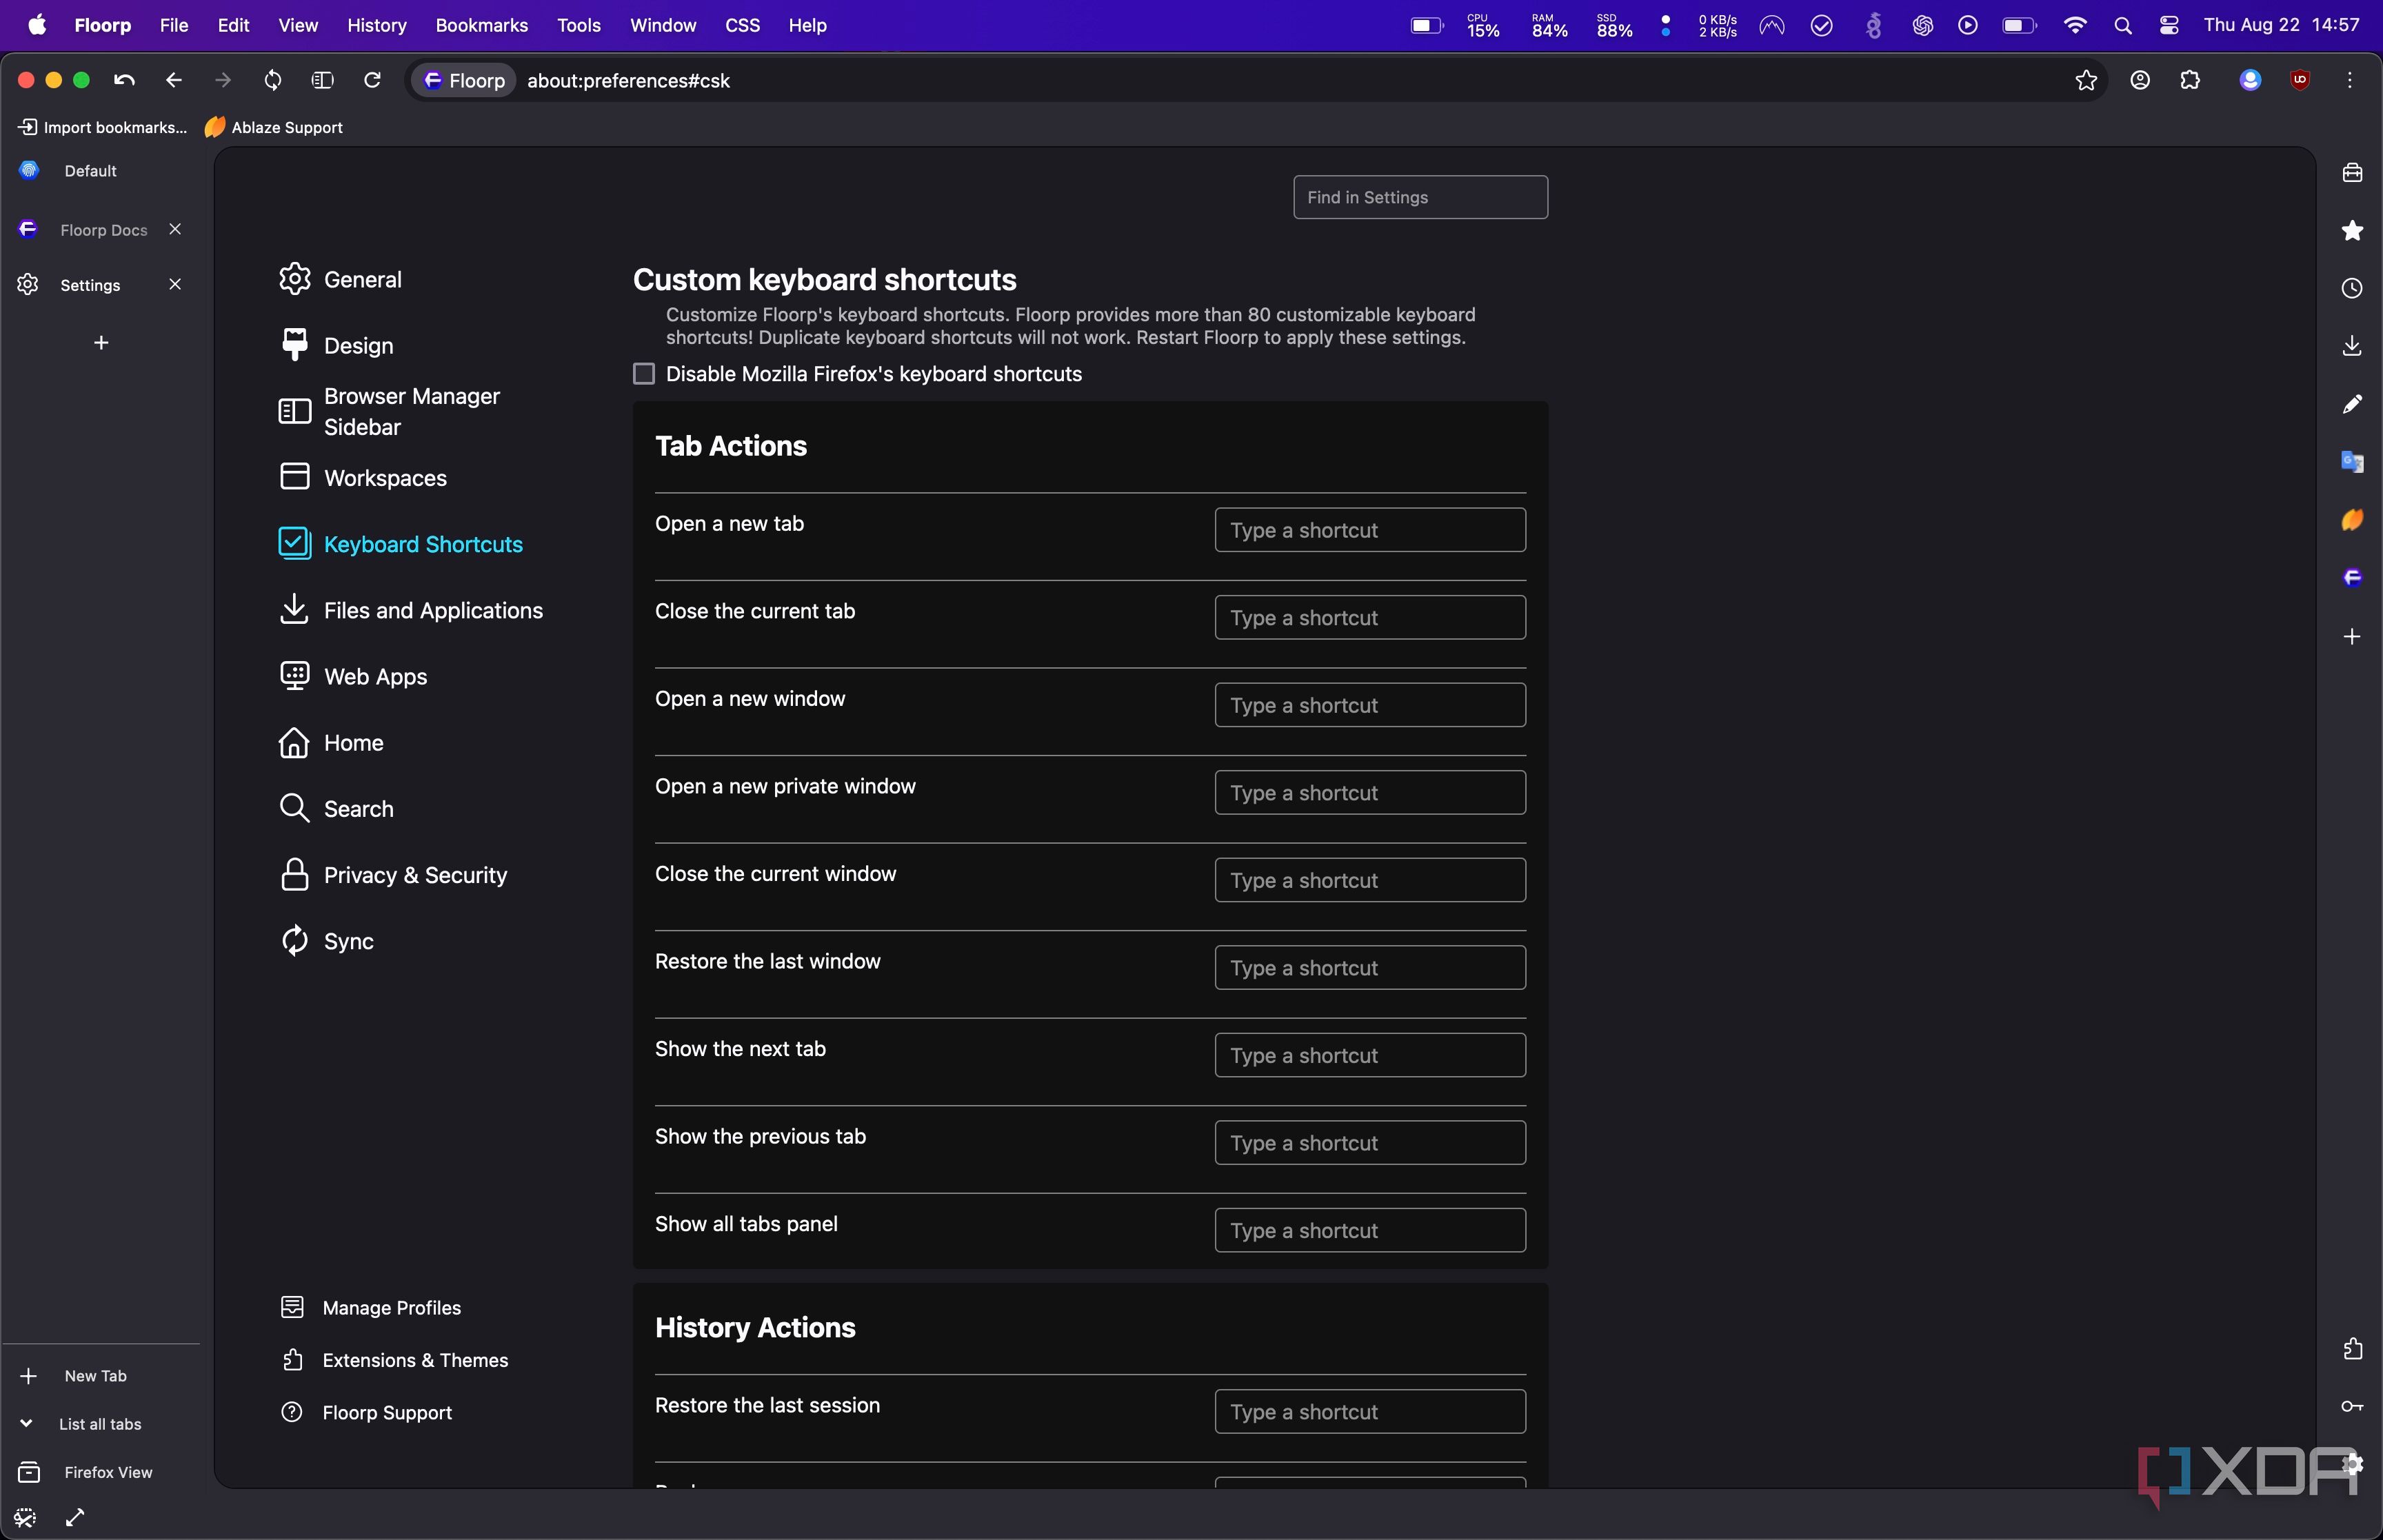This screenshot has width=2383, height=1540.
Task: Expand the List all tabs chevron
Action: pos(27,1424)
